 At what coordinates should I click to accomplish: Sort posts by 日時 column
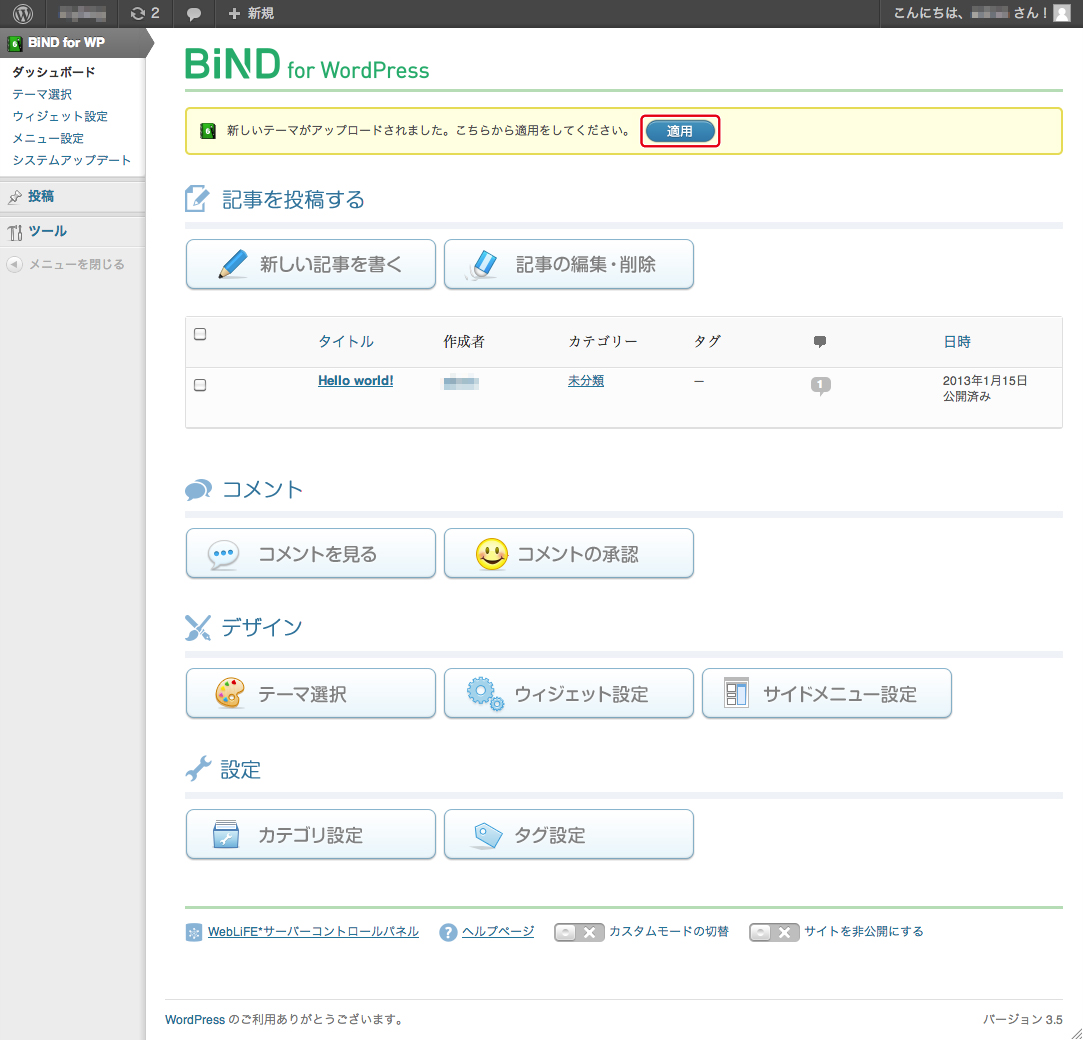tap(957, 341)
